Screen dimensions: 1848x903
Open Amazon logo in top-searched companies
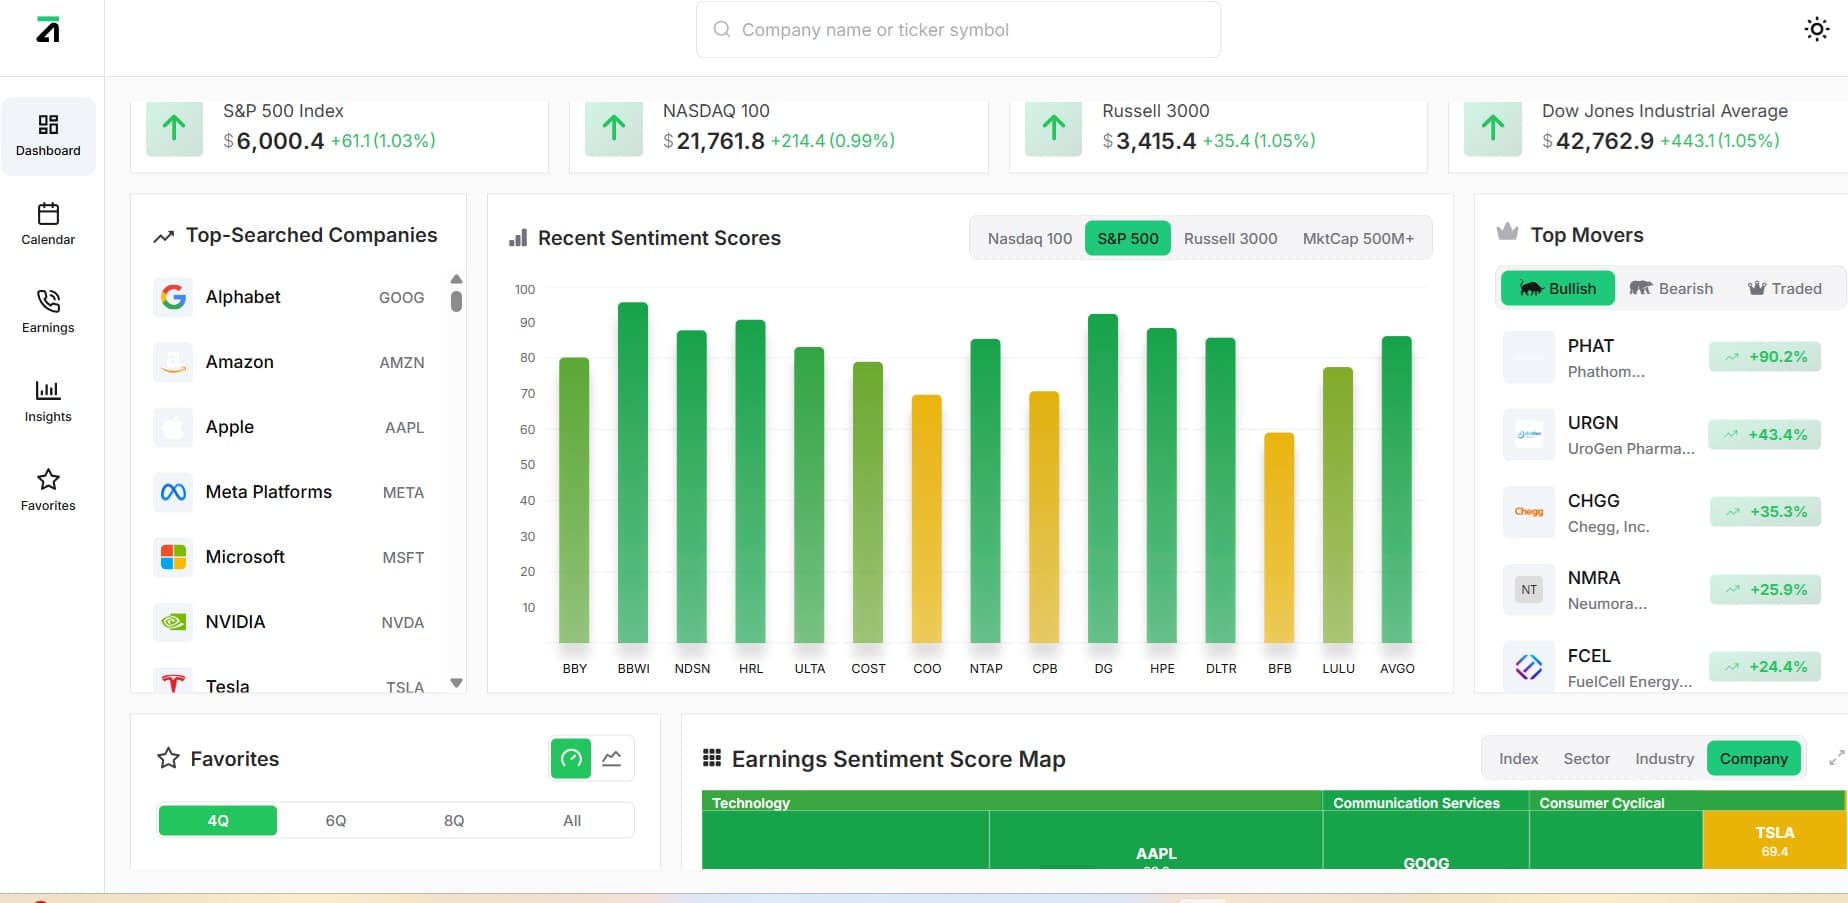pos(173,362)
